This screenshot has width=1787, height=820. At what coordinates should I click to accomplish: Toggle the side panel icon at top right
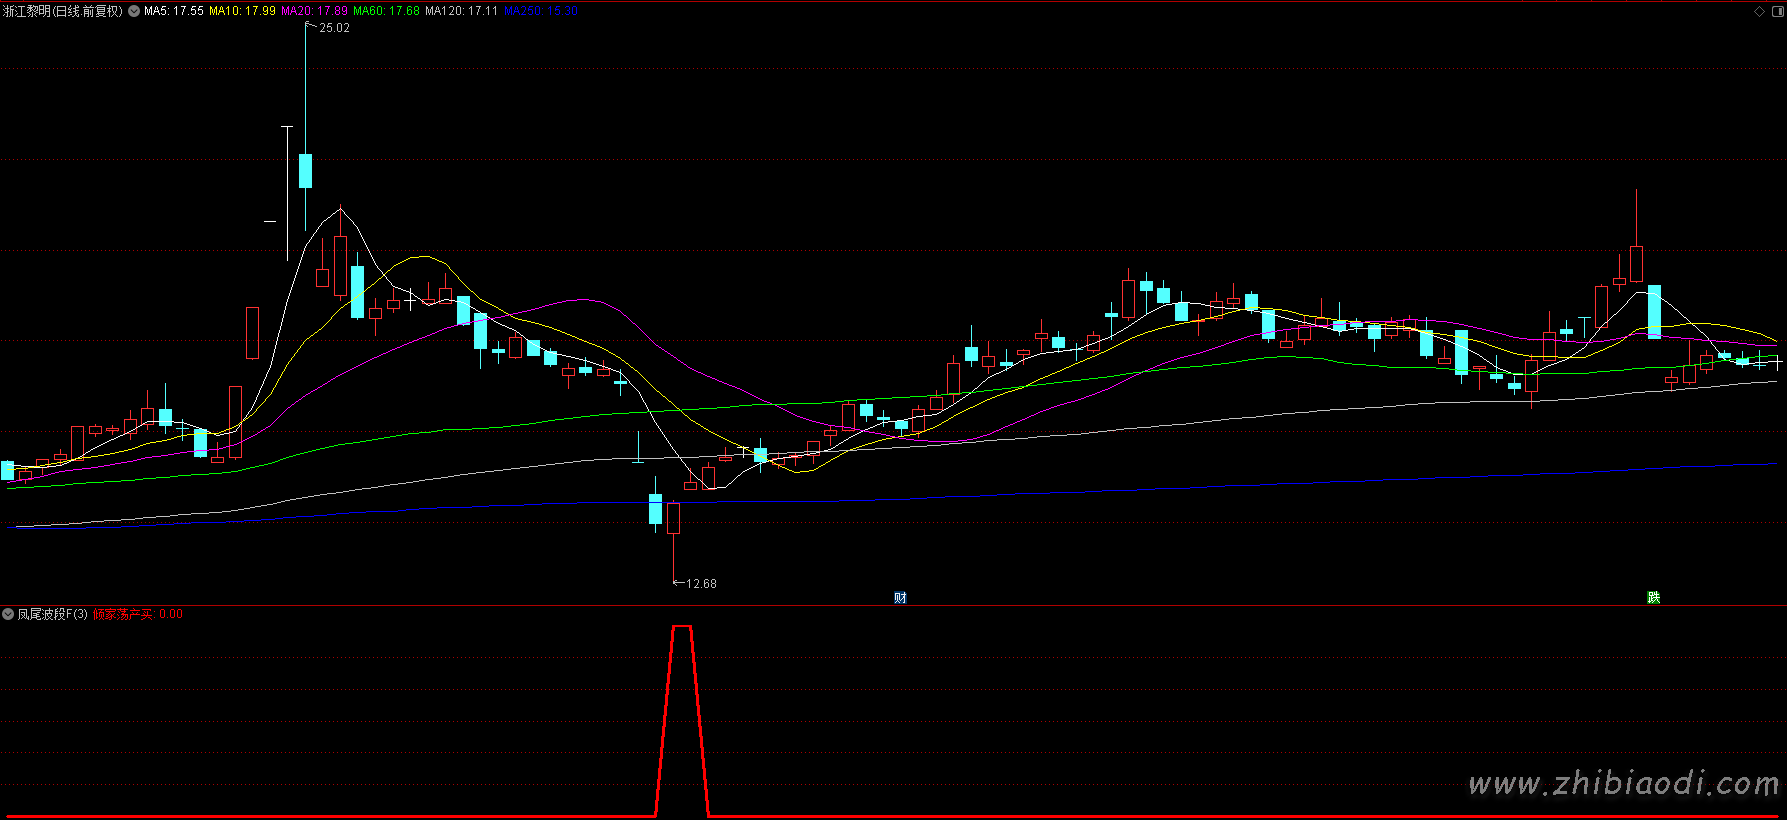tap(1776, 11)
